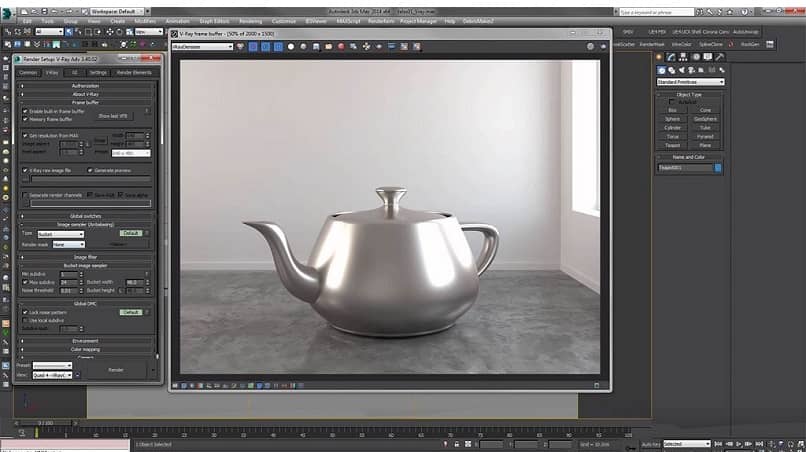
Task: Select the Move tool in main toolbar
Action: (x=109, y=32)
